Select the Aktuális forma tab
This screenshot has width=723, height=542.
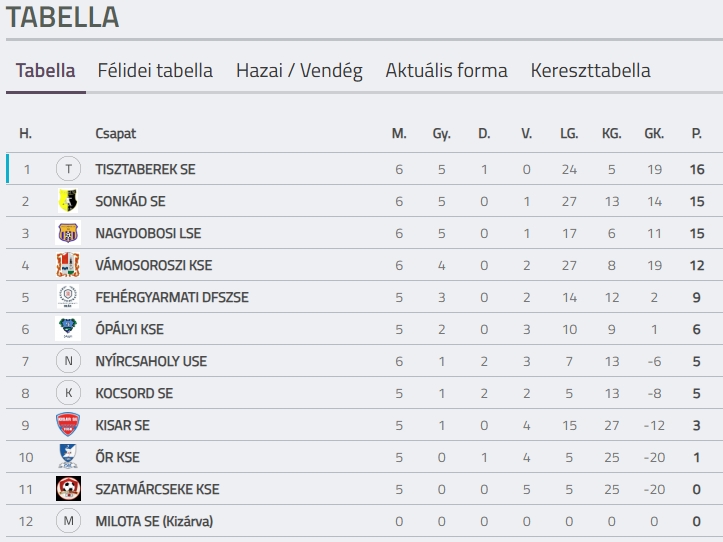click(446, 71)
